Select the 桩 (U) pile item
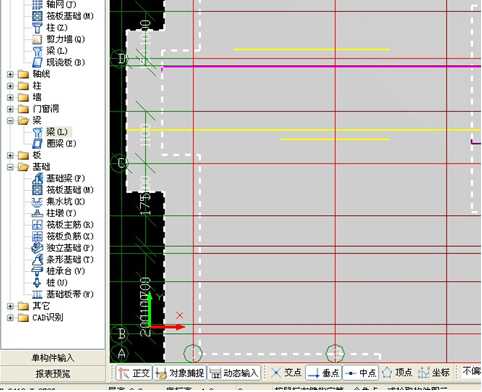This screenshot has height=392, width=482. tap(50, 283)
